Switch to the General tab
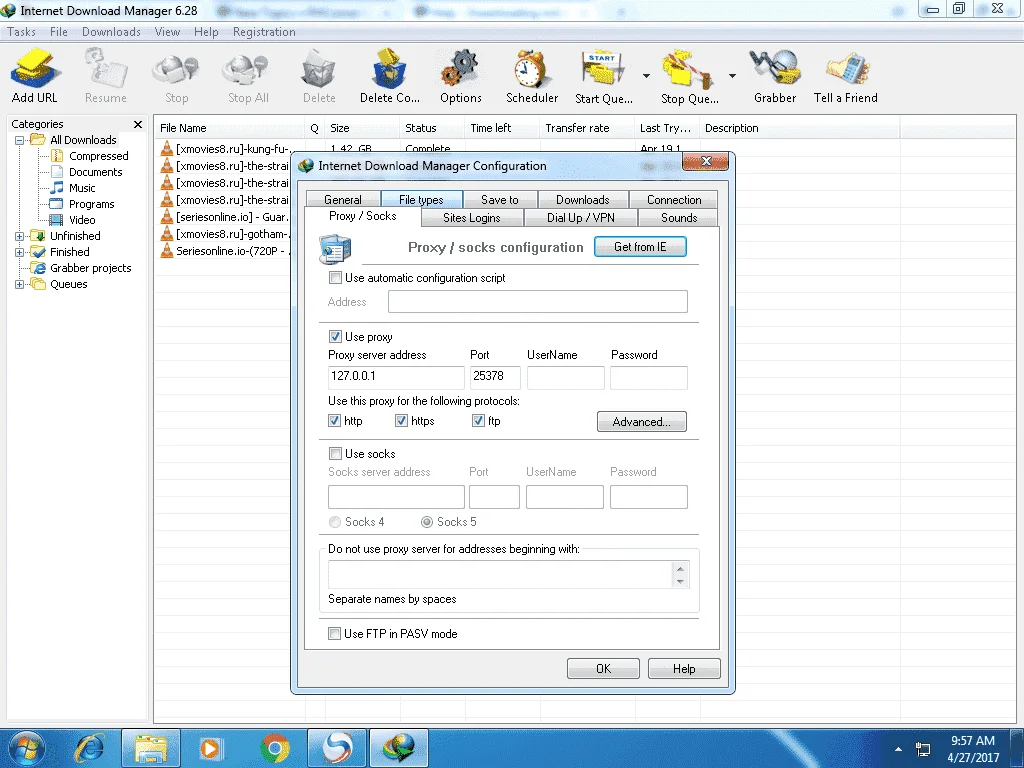1024x768 pixels. [342, 199]
